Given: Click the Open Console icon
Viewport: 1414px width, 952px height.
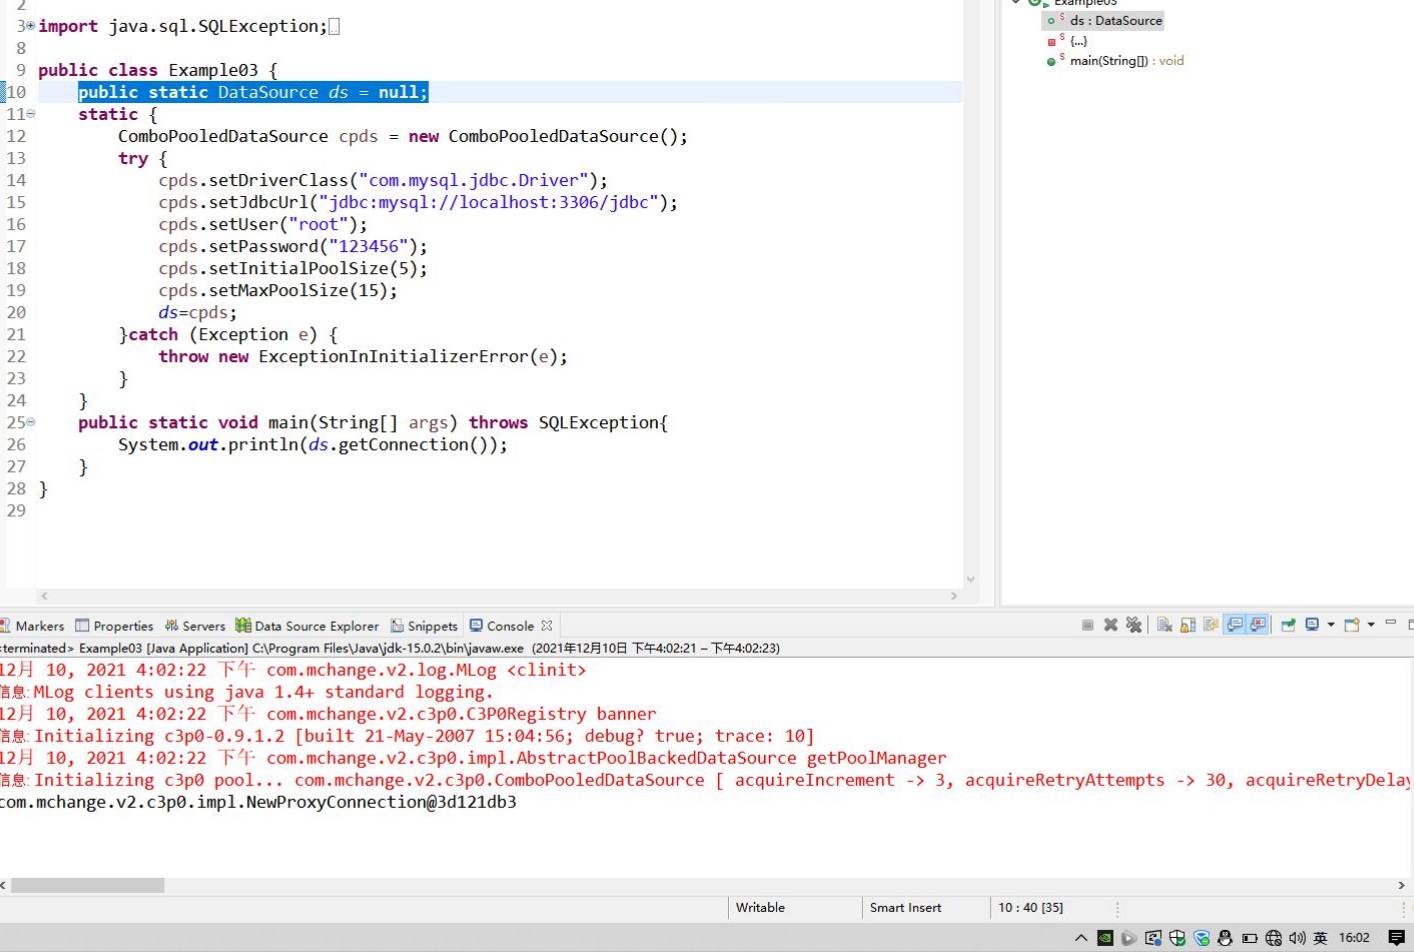Looking at the screenshot, I should 1352,625.
